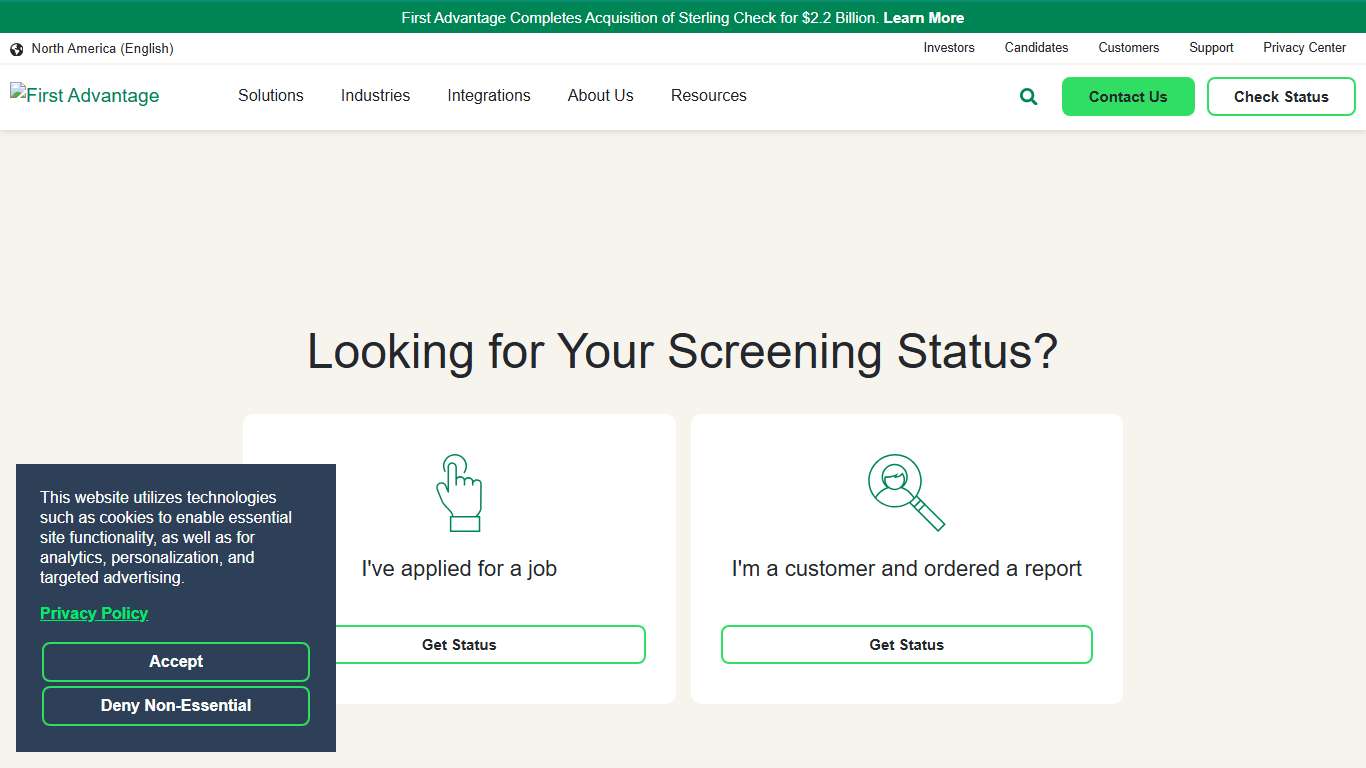Get status for 'I've applied for a job'
1366x768 pixels.
459,644
